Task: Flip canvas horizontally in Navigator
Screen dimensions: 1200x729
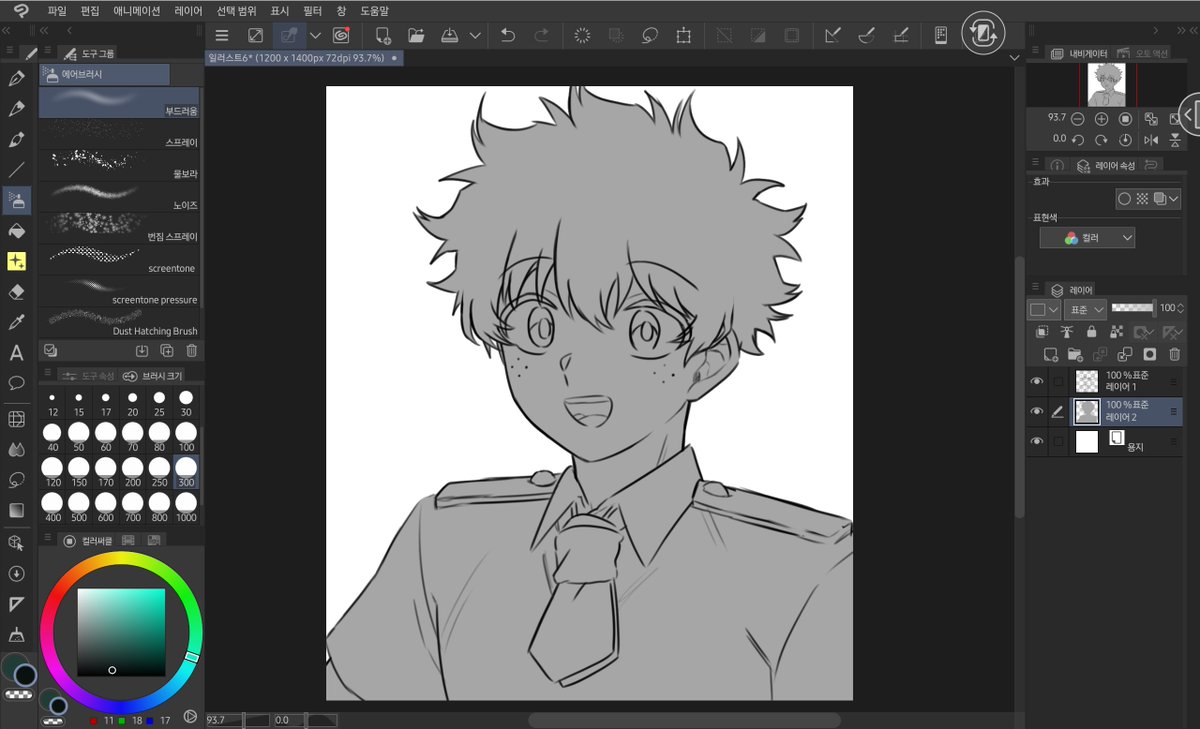Action: click(1150, 139)
